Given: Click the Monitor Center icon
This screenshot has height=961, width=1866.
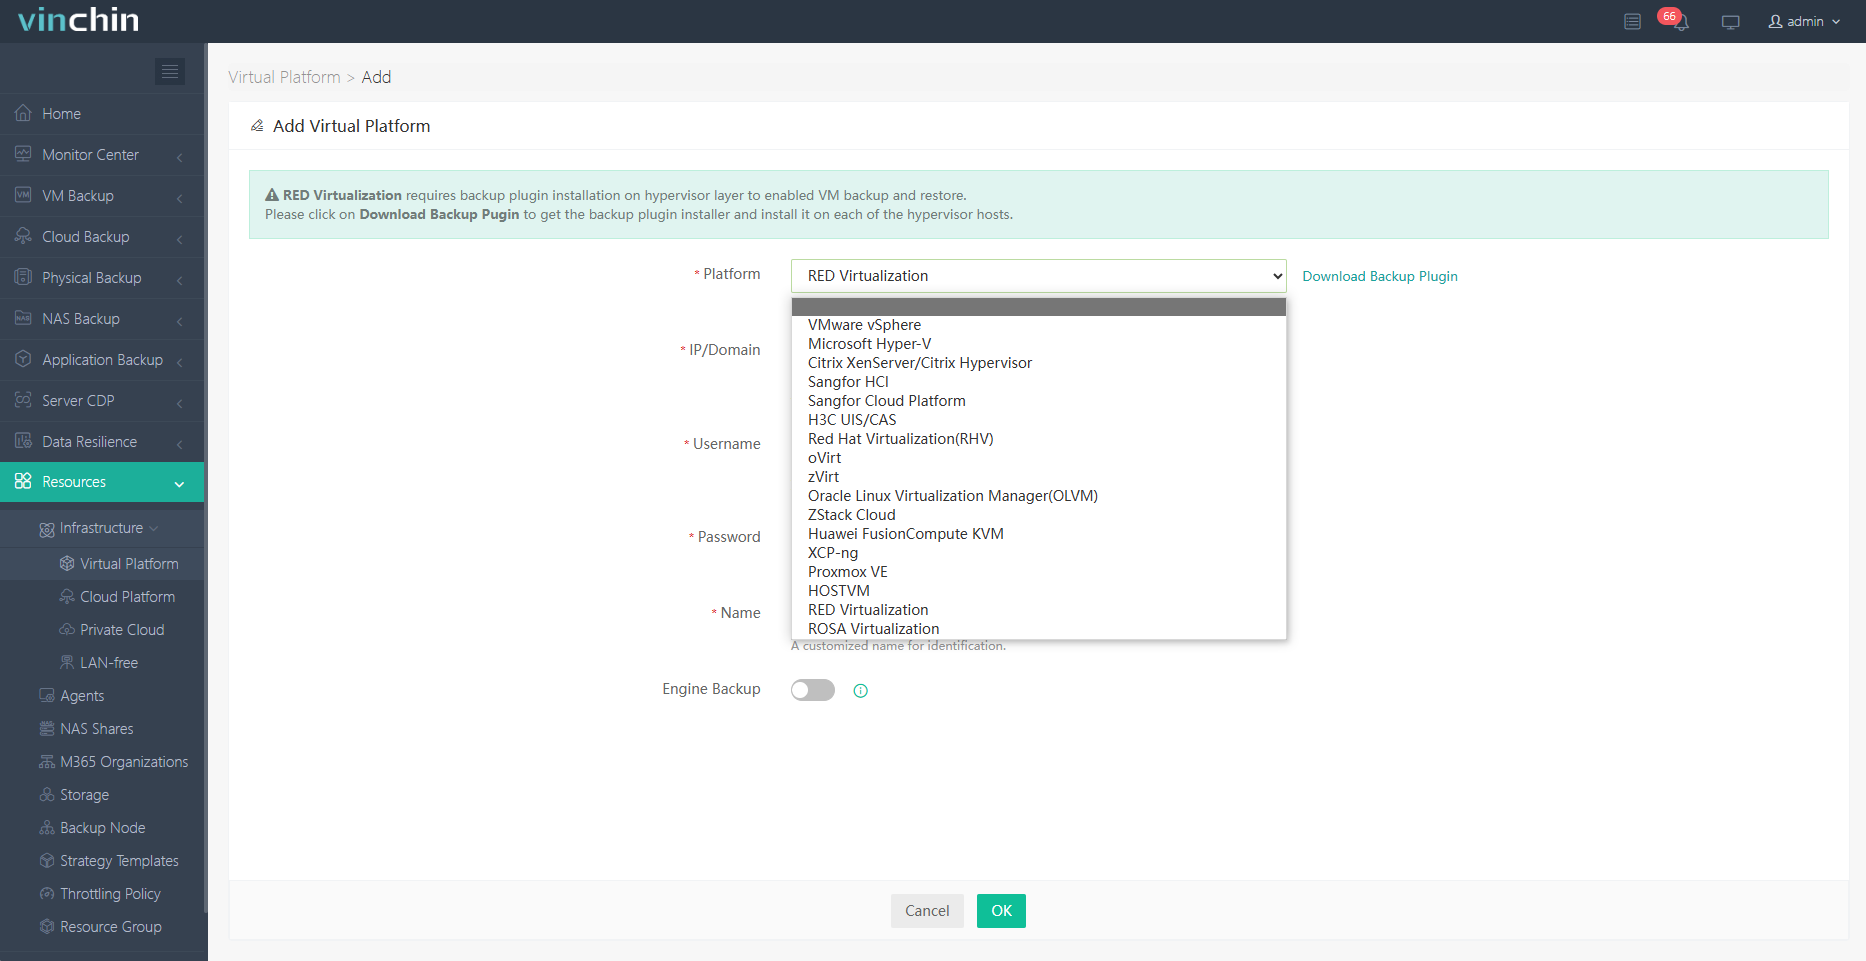Looking at the screenshot, I should 23,154.
